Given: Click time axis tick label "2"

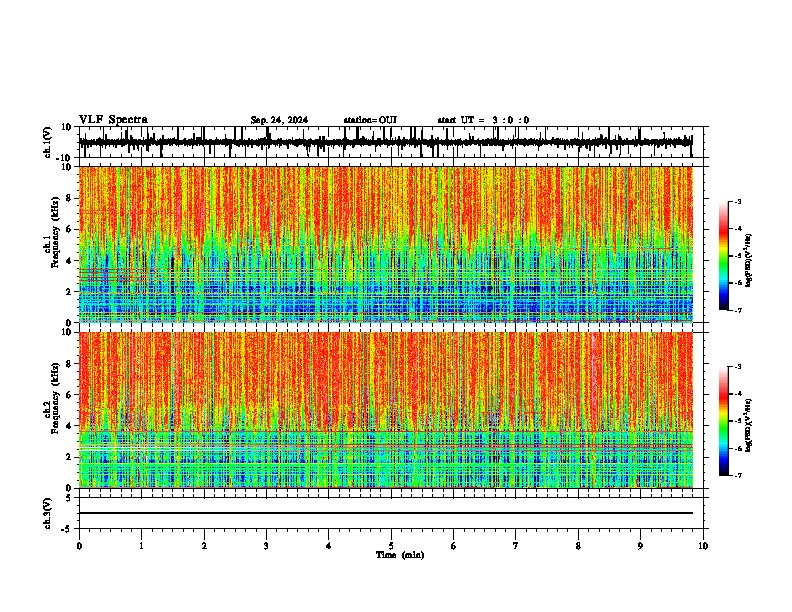Looking at the screenshot, I should (204, 546).
